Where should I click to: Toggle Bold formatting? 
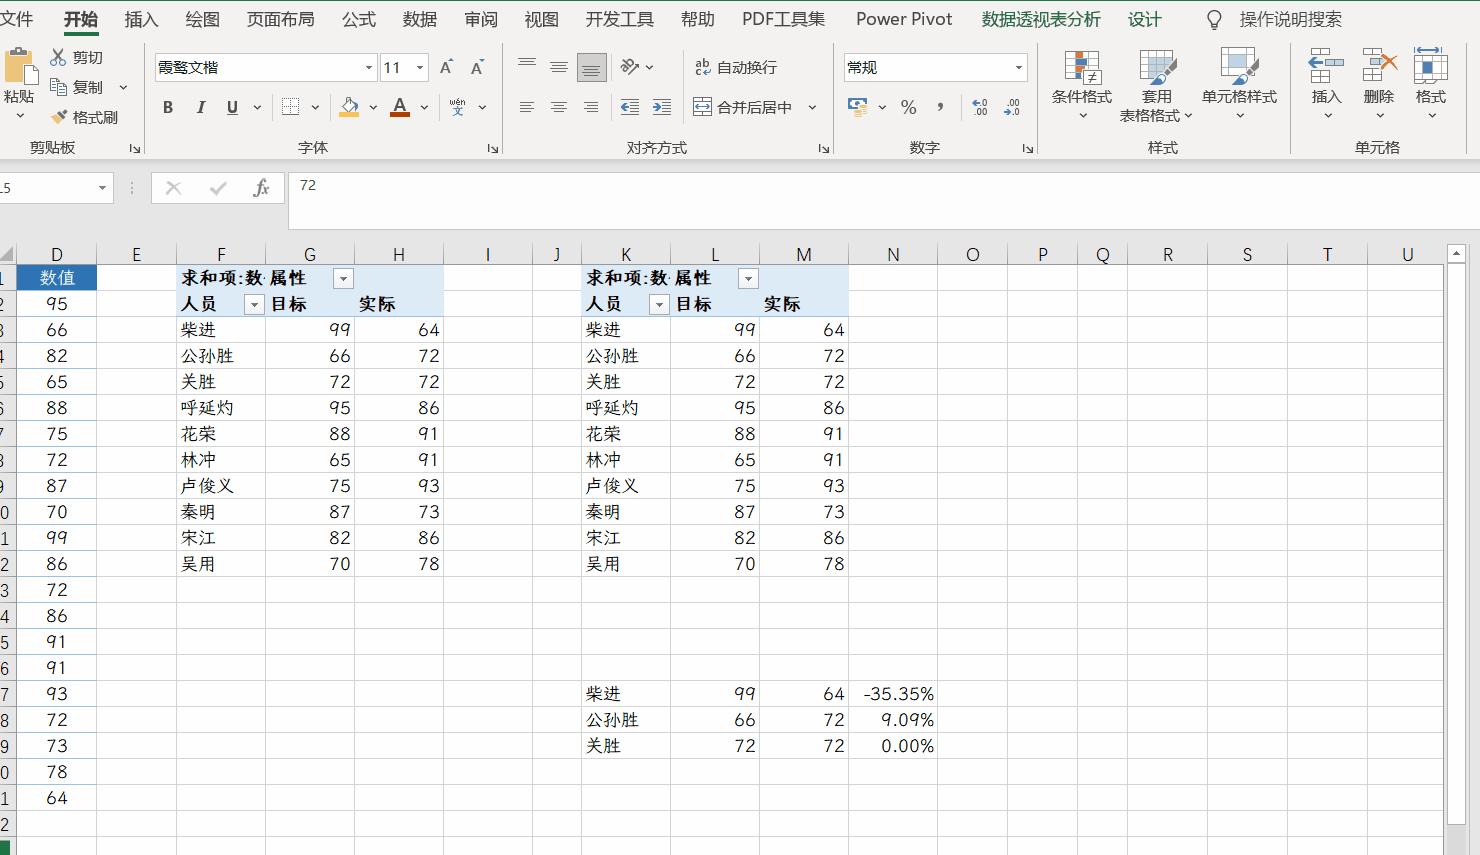pos(168,107)
